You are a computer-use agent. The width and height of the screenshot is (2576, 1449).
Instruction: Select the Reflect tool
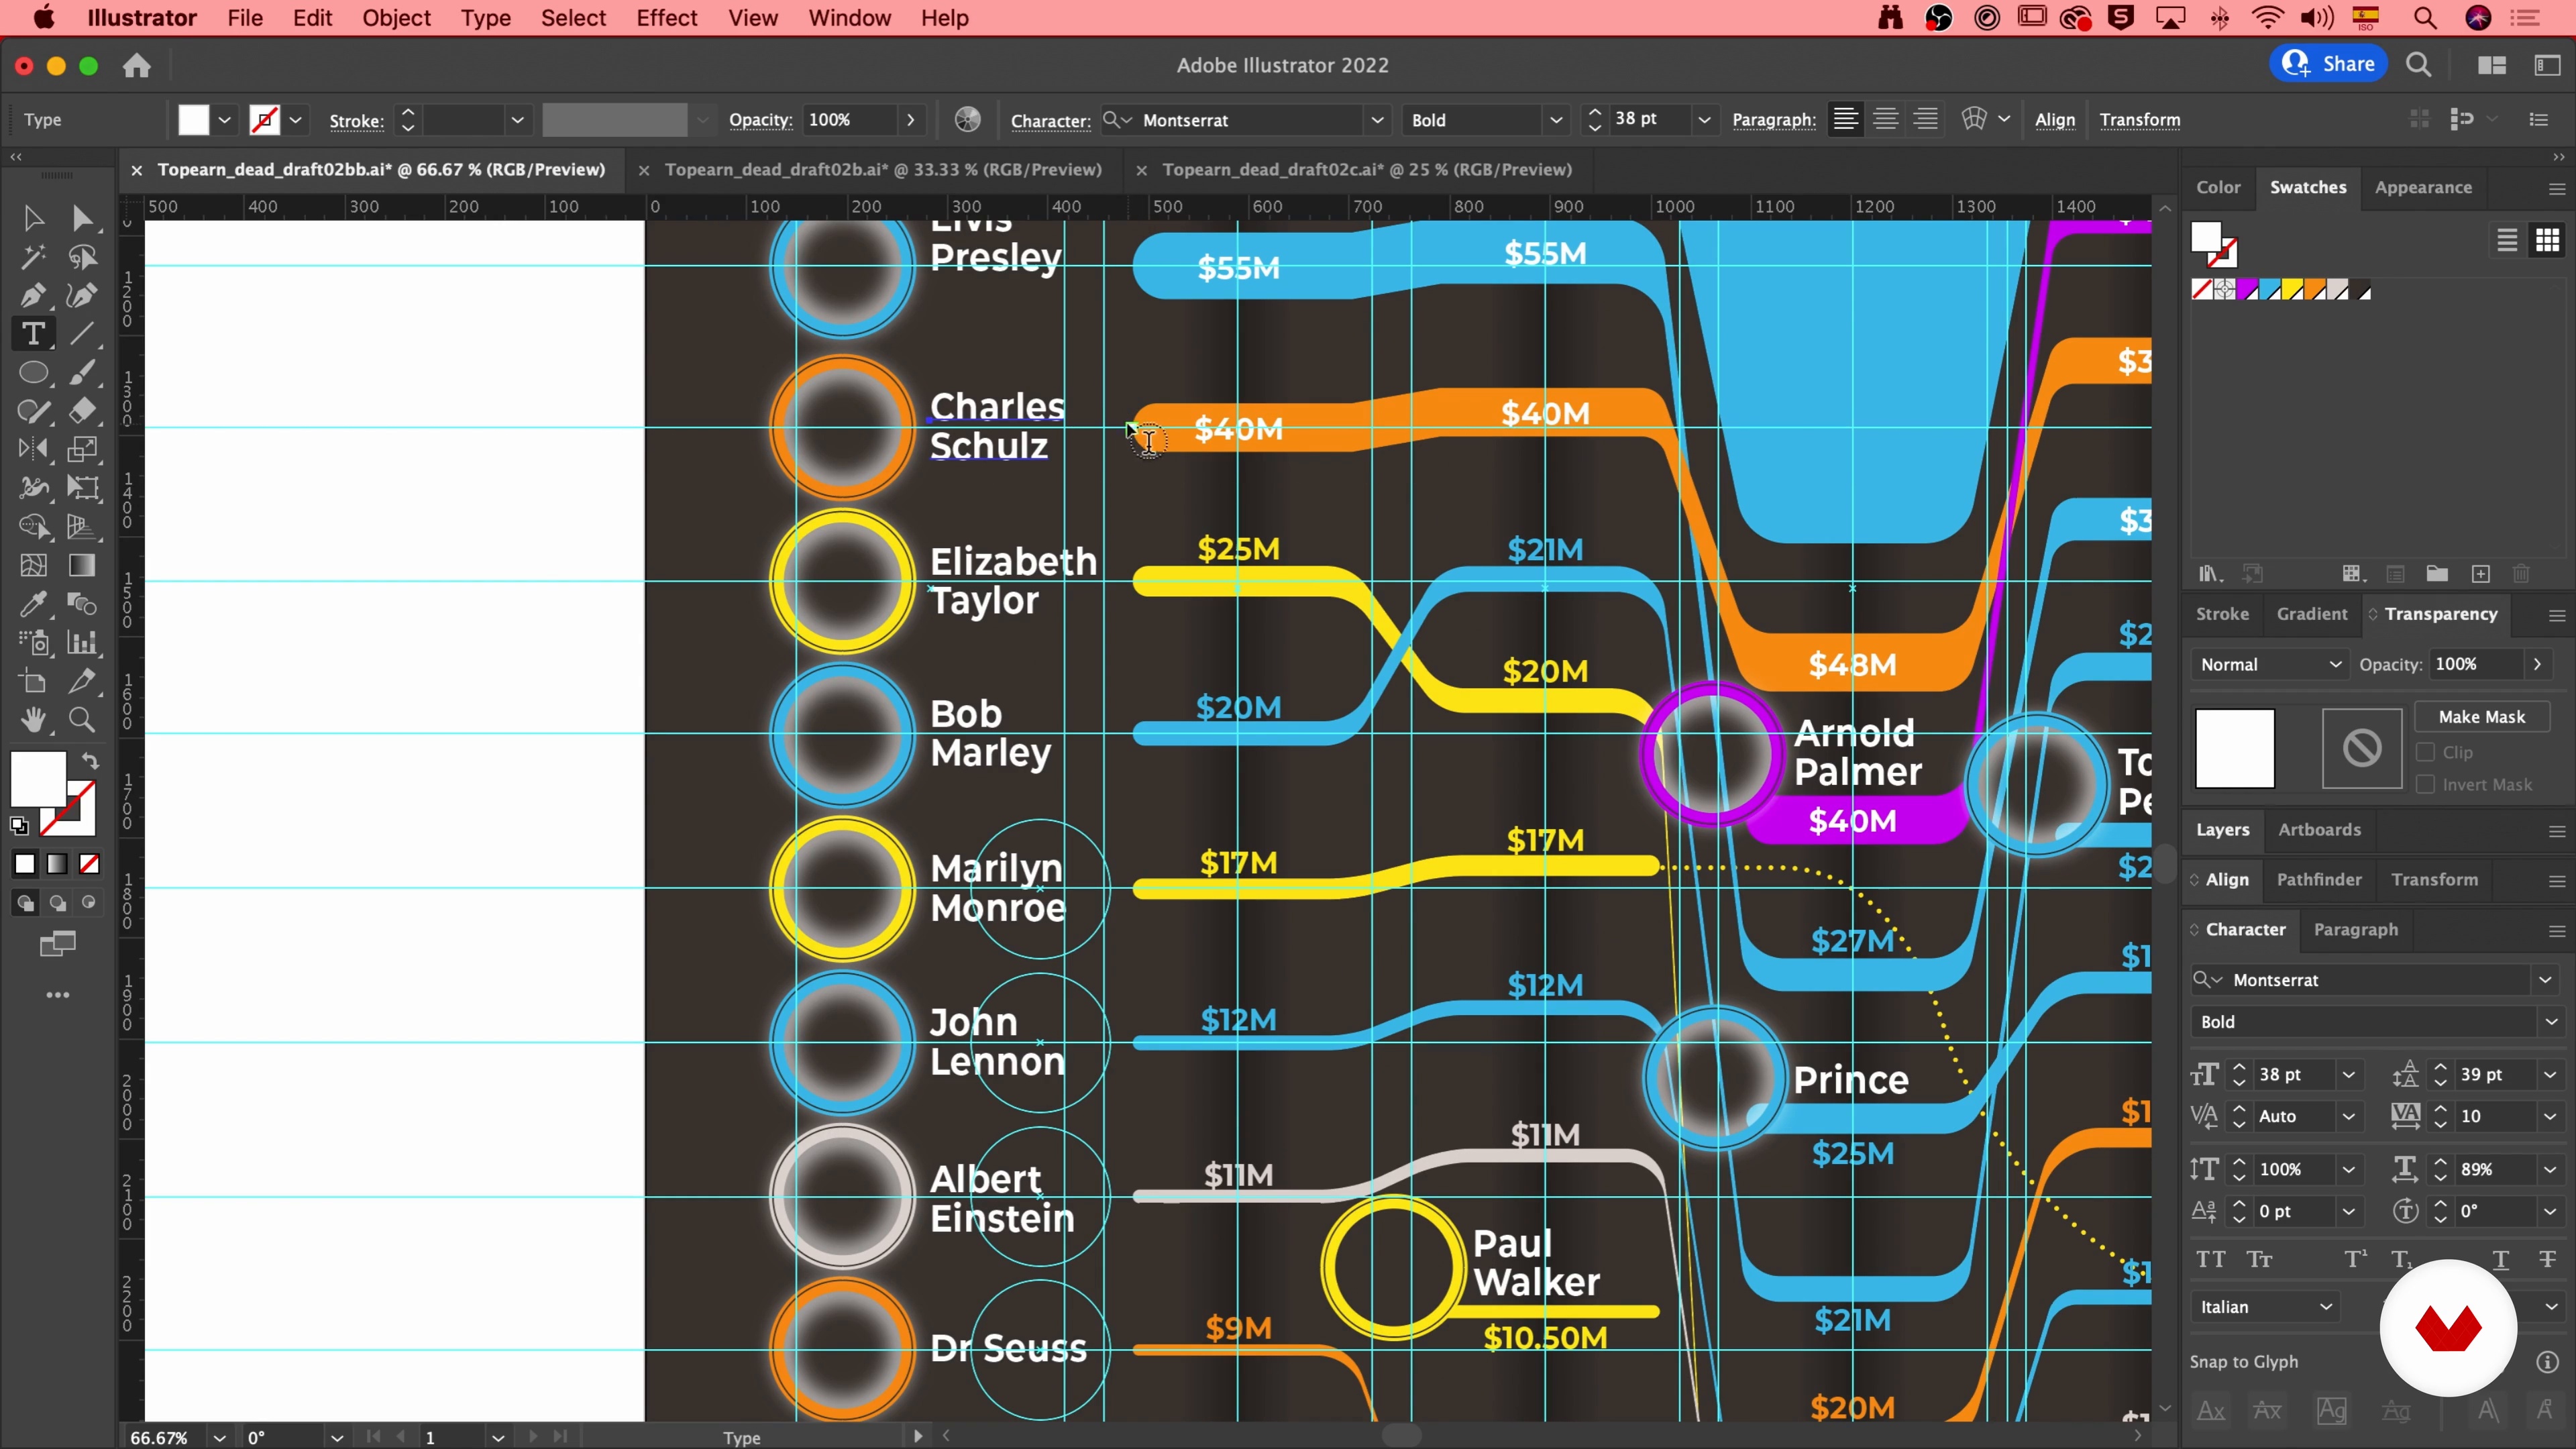(x=33, y=449)
